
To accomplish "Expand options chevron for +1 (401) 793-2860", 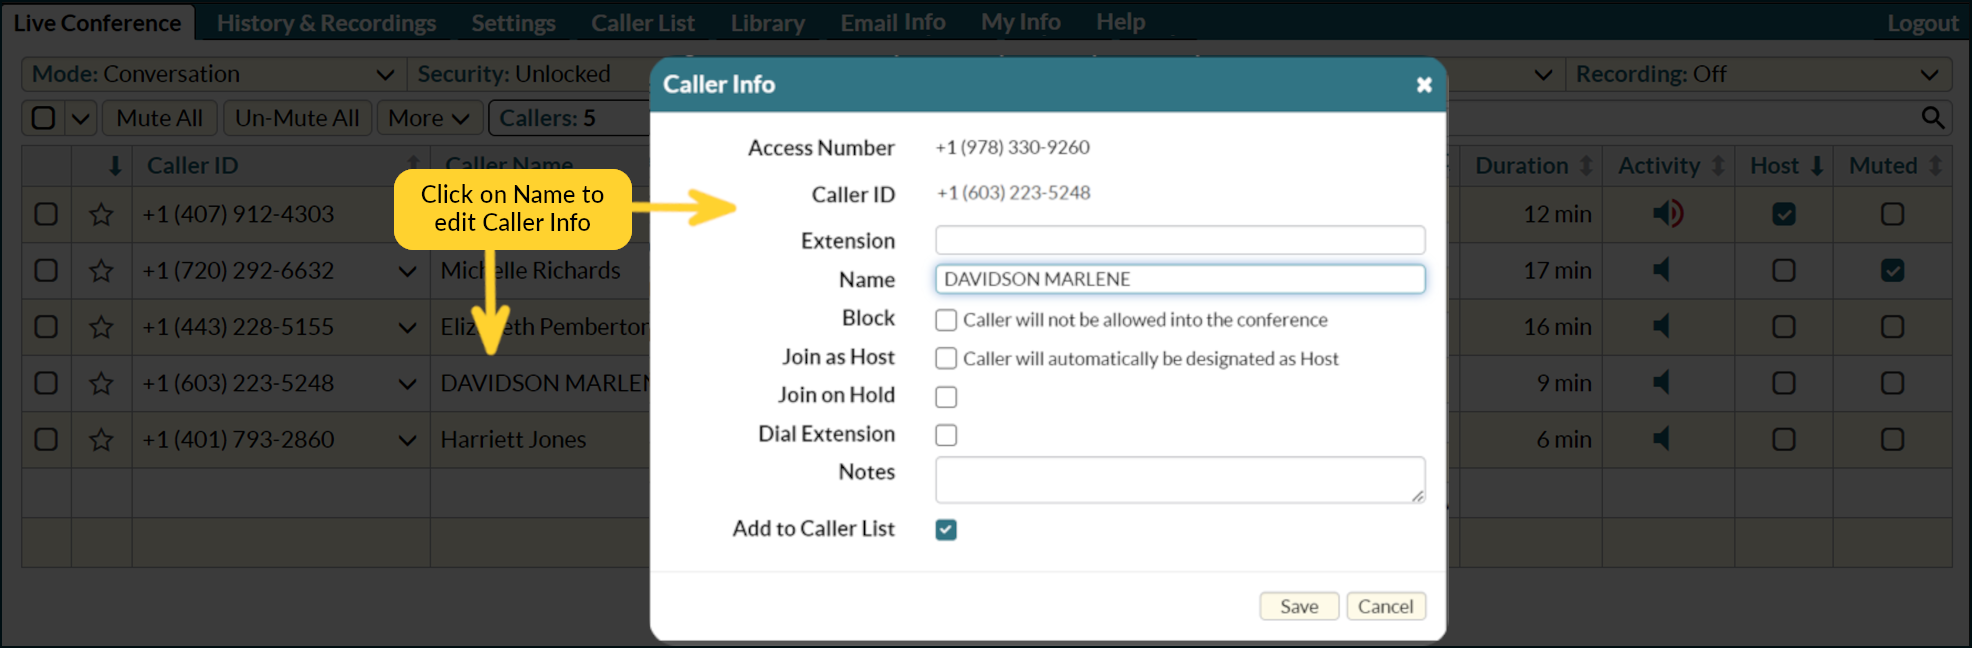I will (407, 440).
